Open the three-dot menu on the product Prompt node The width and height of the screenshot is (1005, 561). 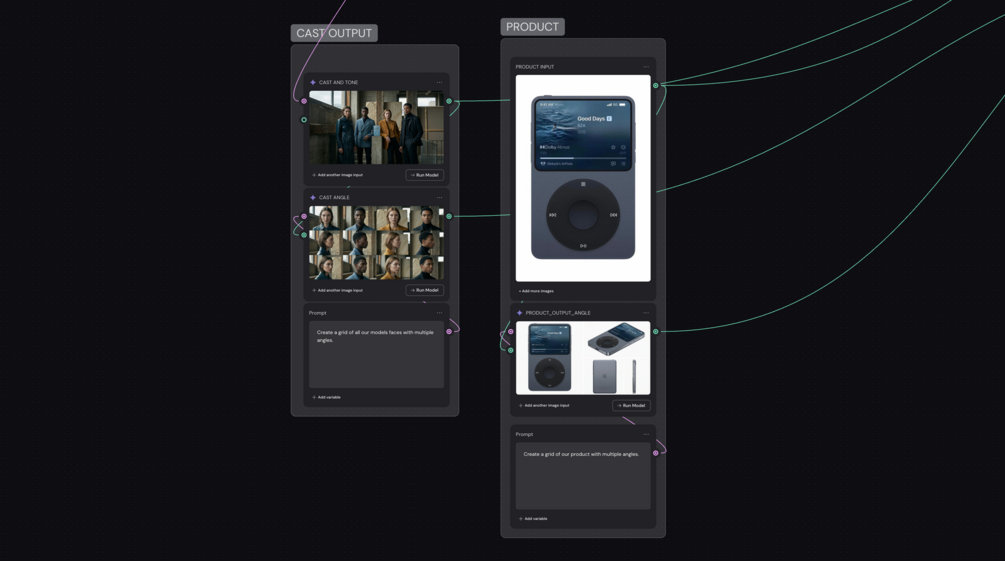point(646,434)
